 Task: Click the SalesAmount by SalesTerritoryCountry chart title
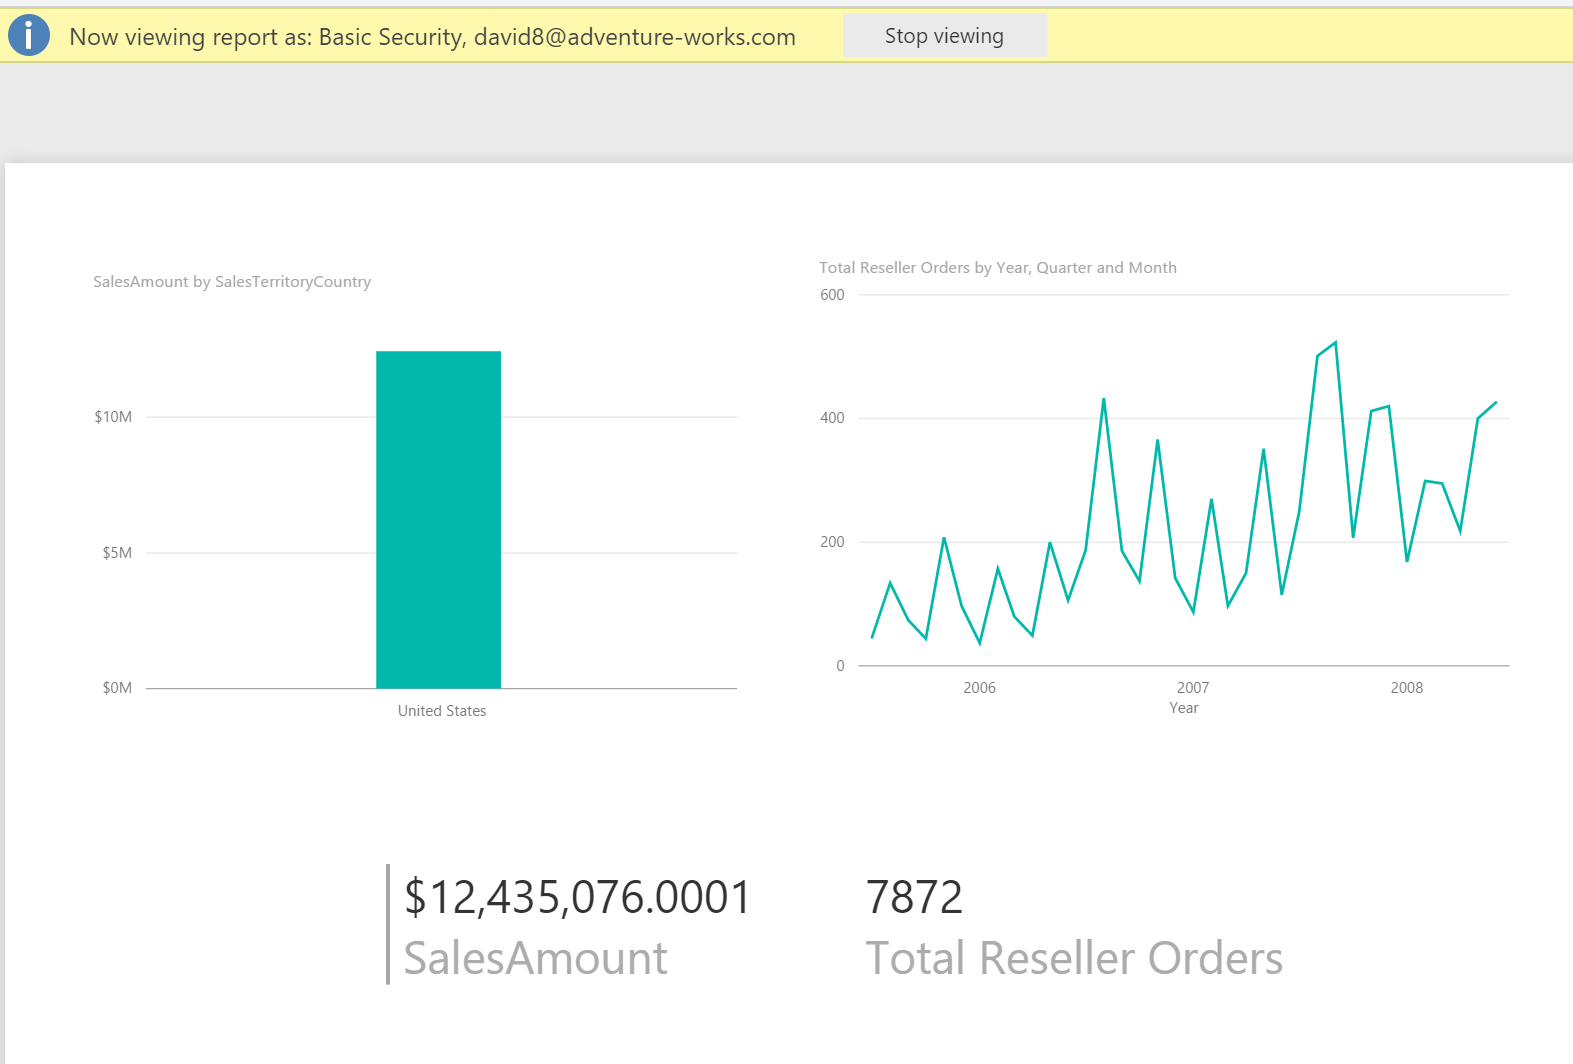(x=232, y=282)
